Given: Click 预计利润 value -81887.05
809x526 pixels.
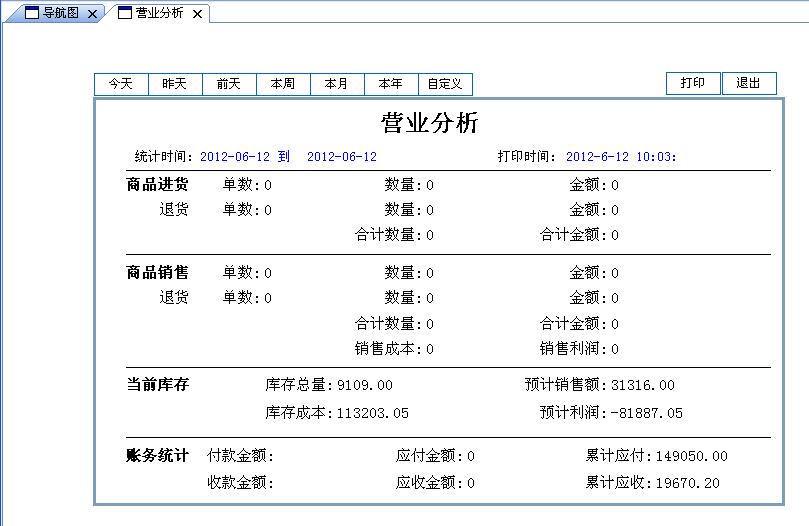Looking at the screenshot, I should [x=646, y=413].
